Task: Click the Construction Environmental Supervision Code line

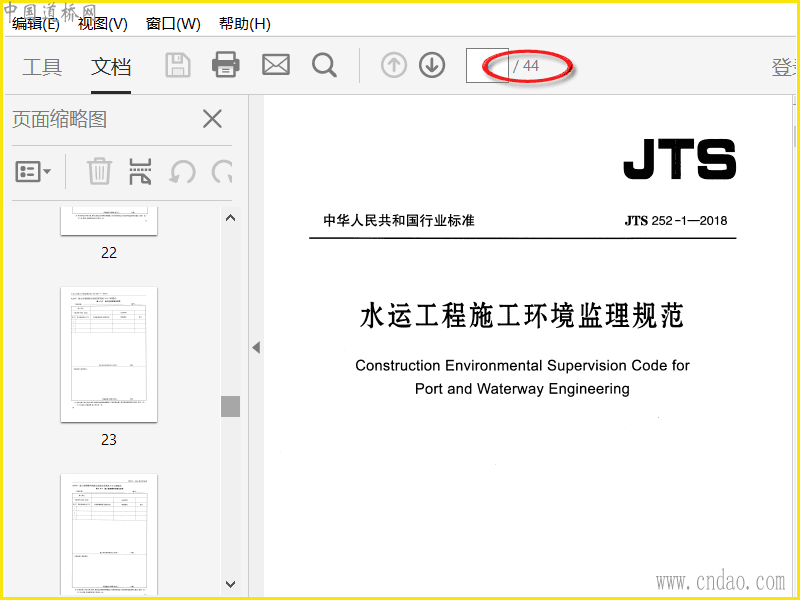Action: coord(522,365)
